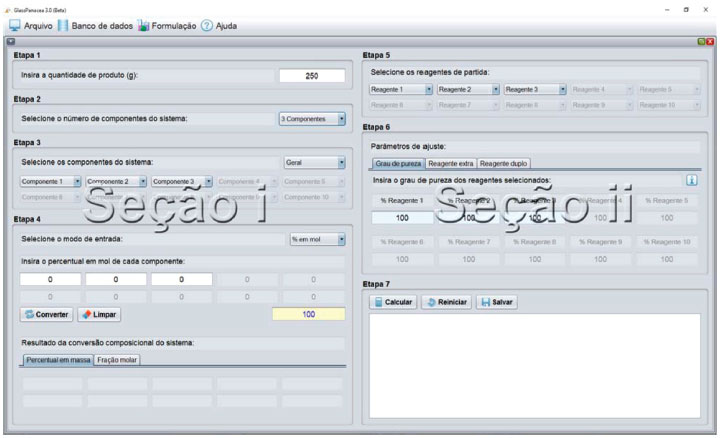Switch to the Reagente extra tab
Image resolution: width=721 pixels, height=438 pixels.
[451, 163]
